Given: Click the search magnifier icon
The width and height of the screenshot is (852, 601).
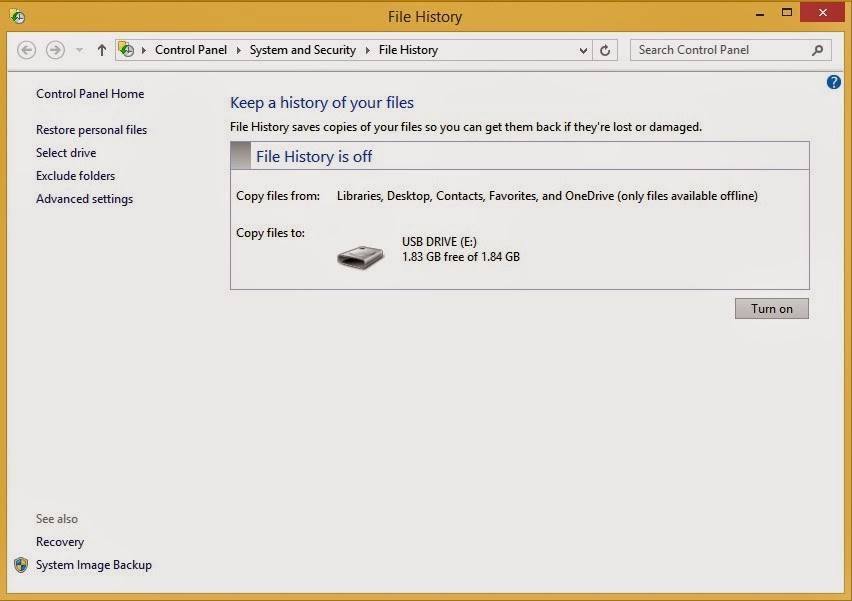Looking at the screenshot, I should (x=817, y=49).
